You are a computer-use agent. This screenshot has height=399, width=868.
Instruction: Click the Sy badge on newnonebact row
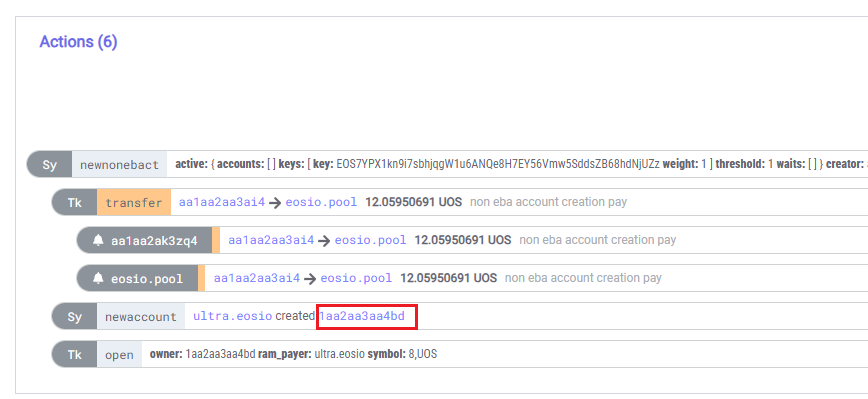pos(50,164)
